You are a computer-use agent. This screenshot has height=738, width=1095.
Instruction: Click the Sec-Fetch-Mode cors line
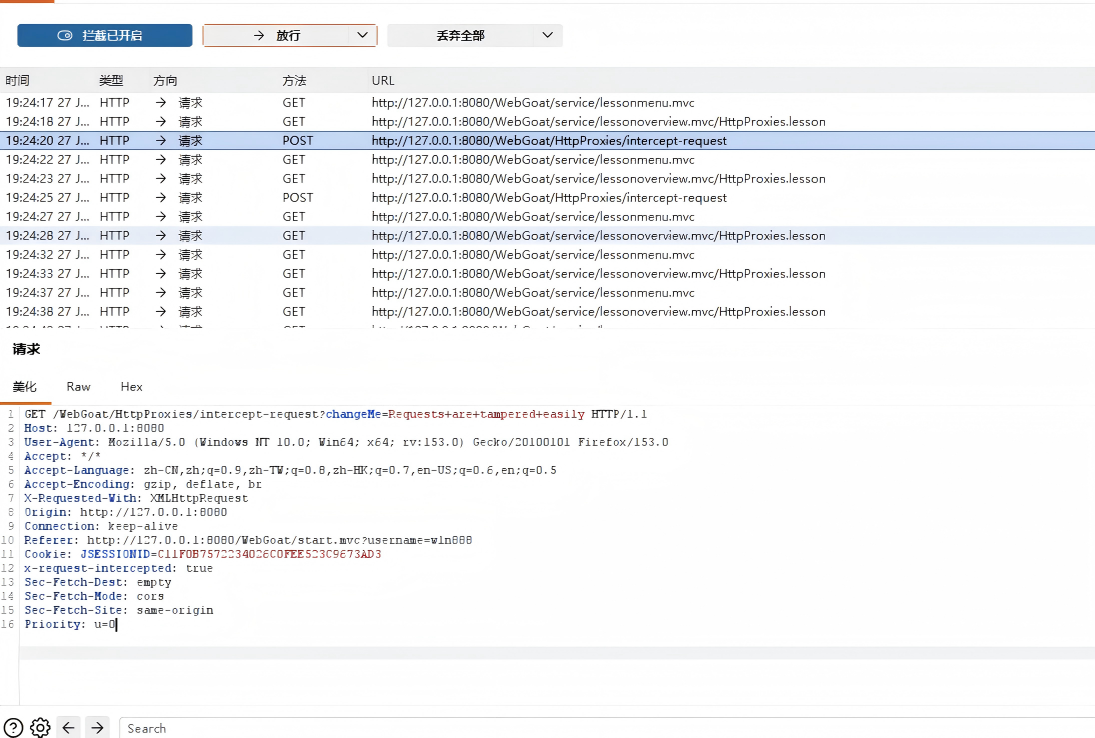pos(94,596)
